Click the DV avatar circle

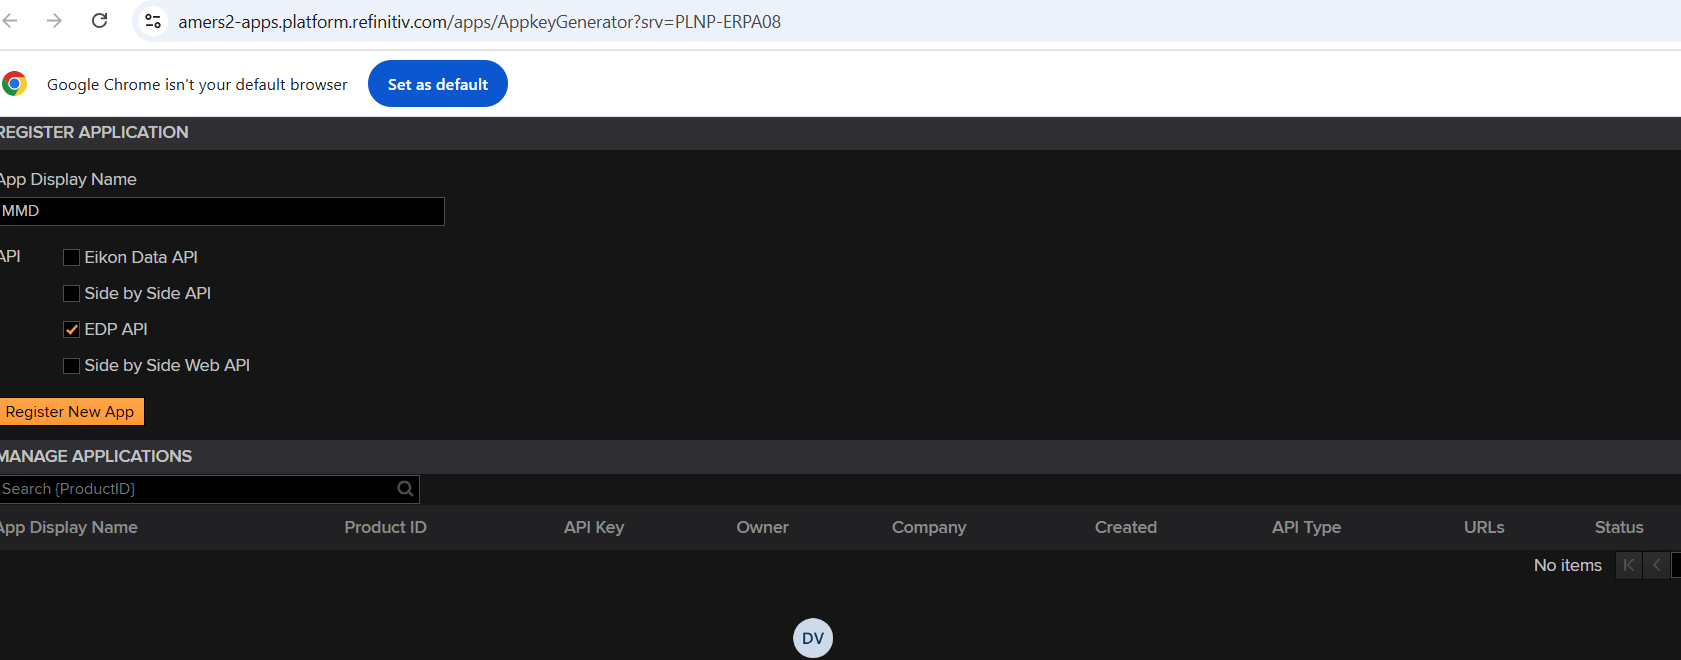pyautogui.click(x=813, y=638)
